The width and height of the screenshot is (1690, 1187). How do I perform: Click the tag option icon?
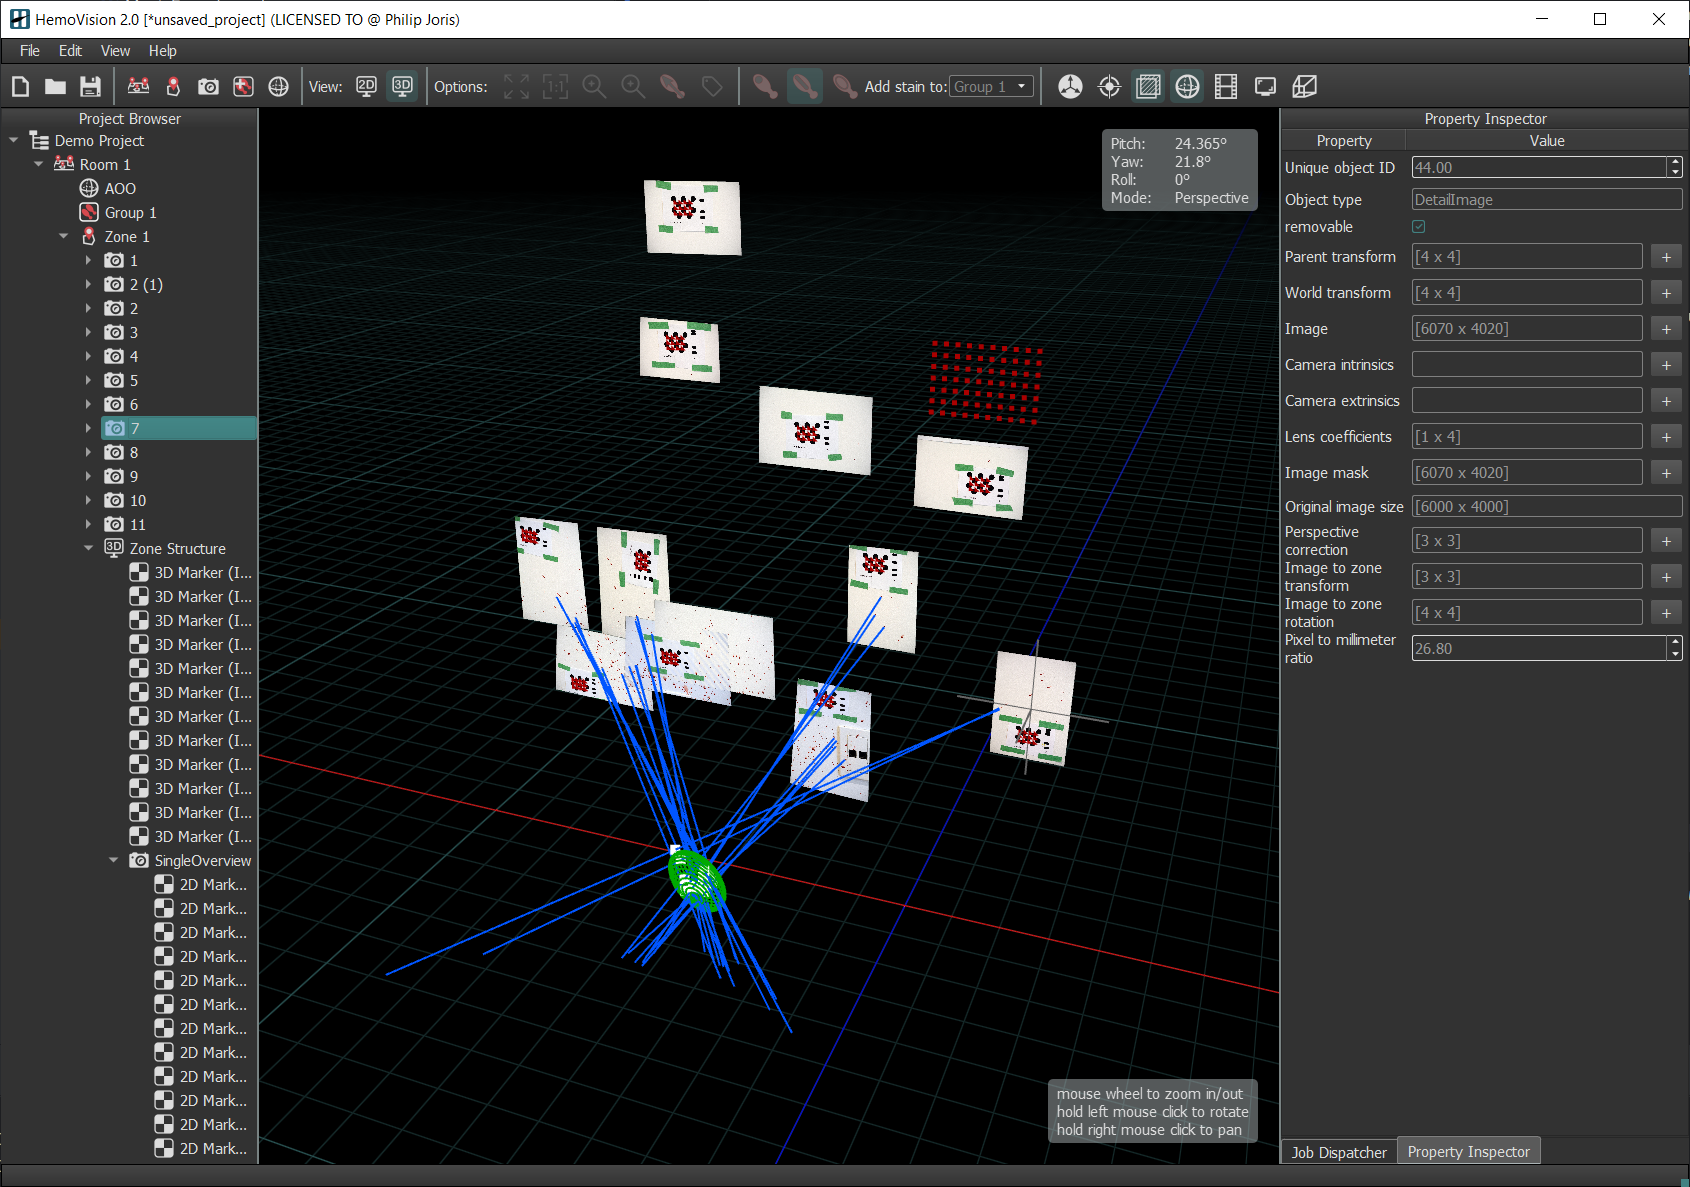(711, 87)
